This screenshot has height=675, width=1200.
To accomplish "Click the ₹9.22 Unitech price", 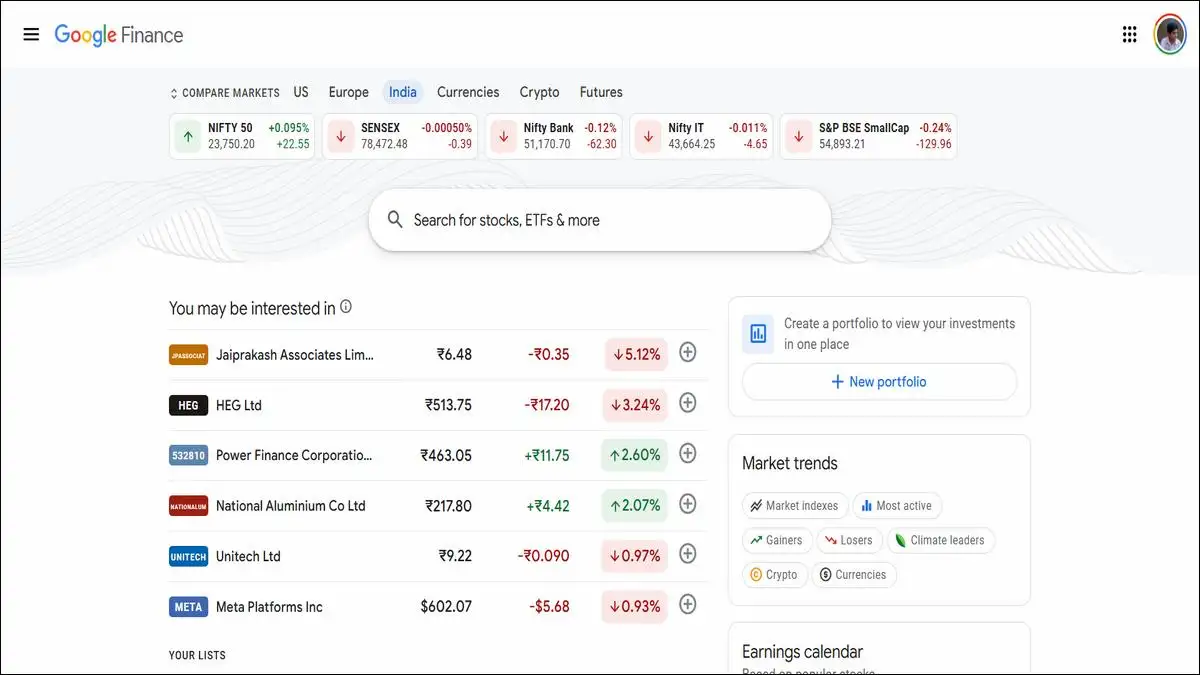I will [455, 556].
